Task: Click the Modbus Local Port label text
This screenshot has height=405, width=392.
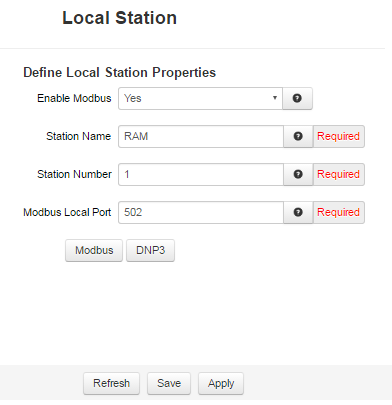Action: click(x=67, y=212)
